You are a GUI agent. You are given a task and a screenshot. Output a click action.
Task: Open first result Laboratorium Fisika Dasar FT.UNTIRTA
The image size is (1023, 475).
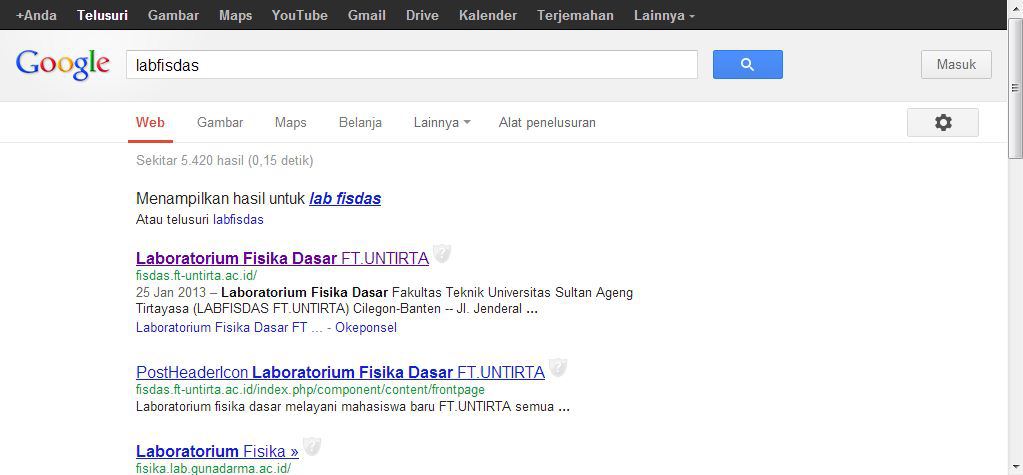click(x=282, y=258)
